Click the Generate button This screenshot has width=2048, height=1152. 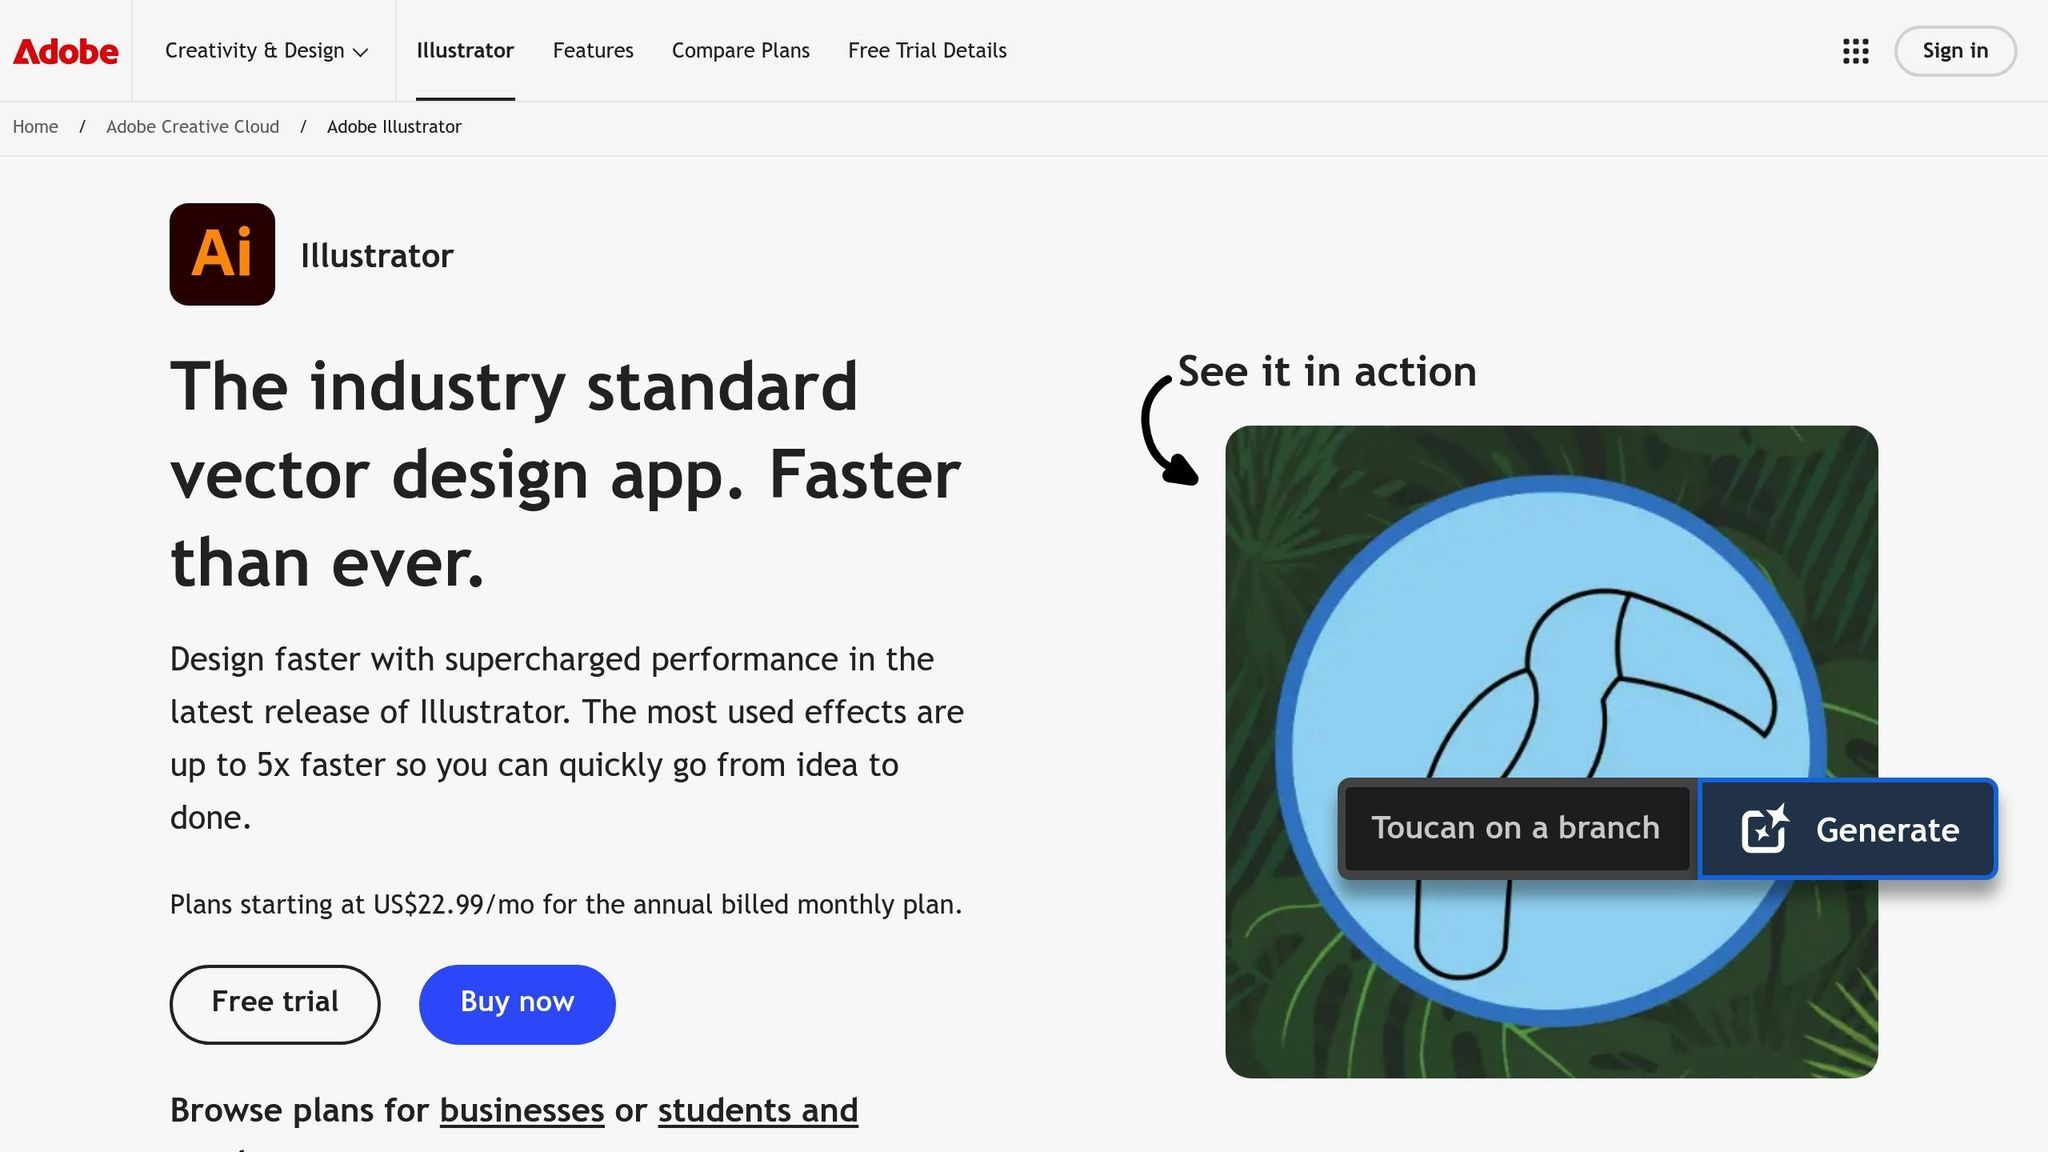point(1847,829)
